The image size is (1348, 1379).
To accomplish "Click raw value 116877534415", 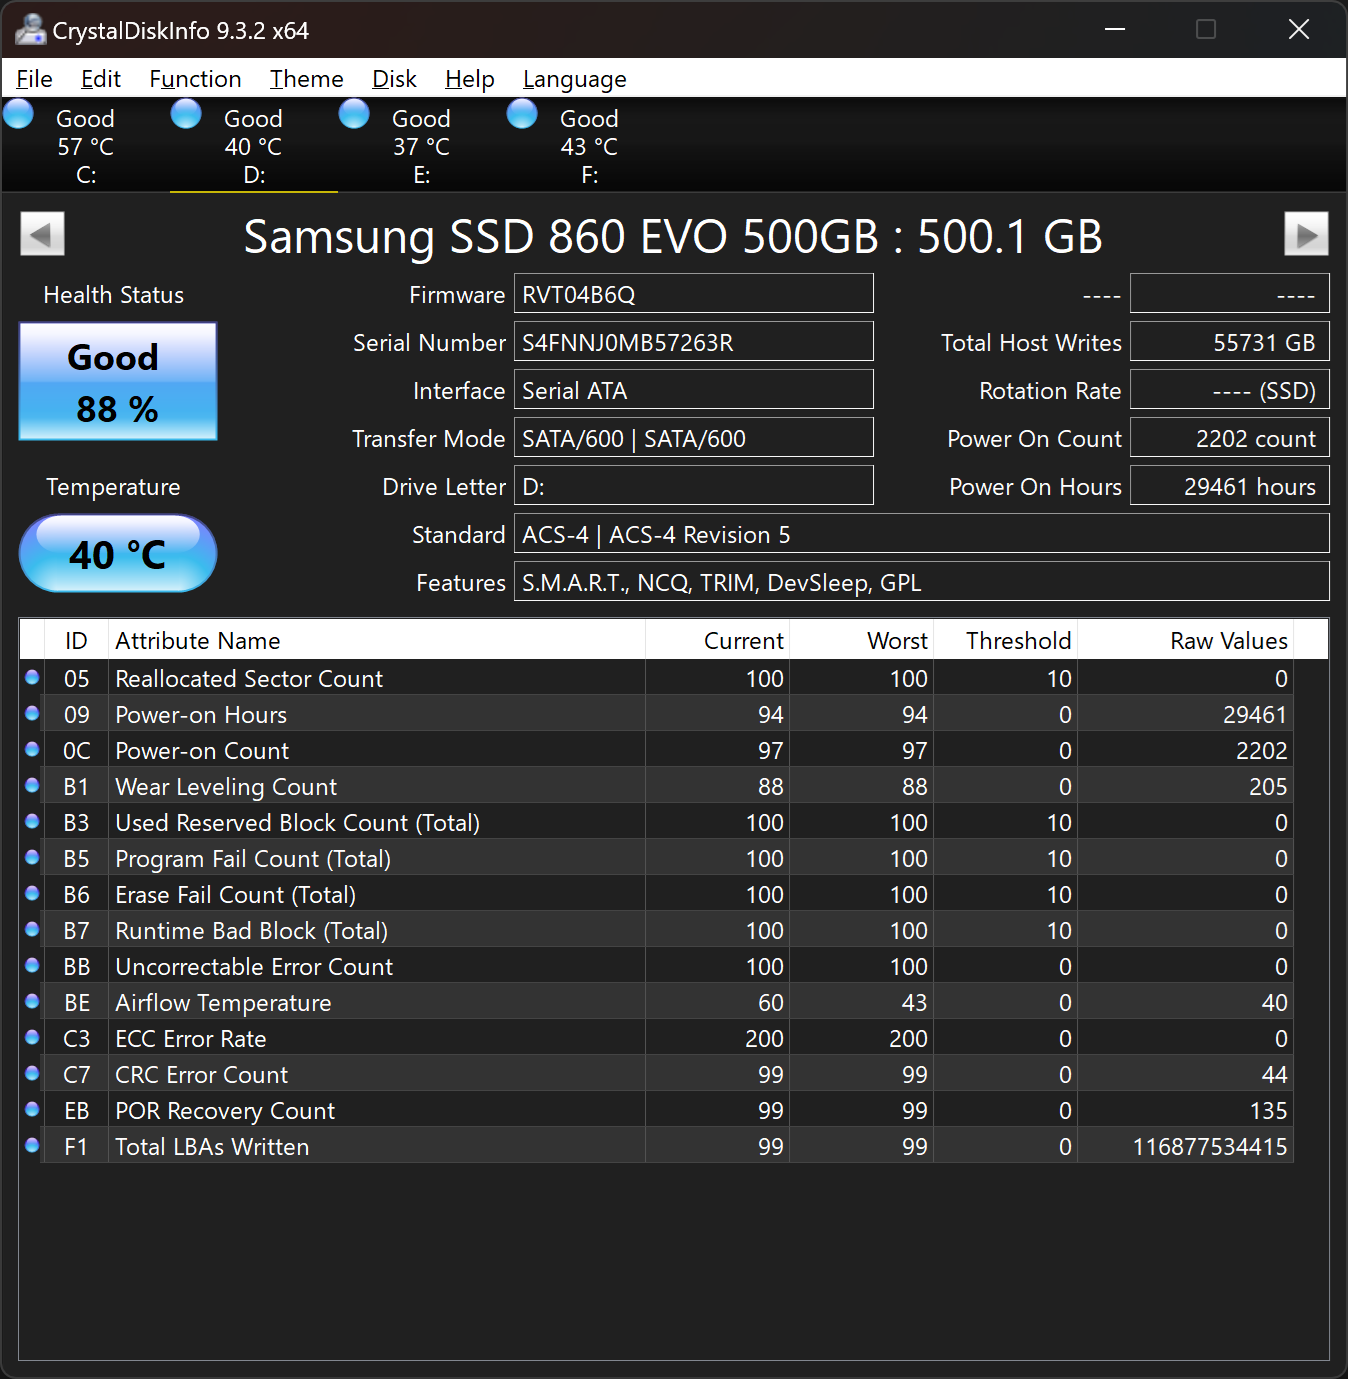I will pyautogui.click(x=1210, y=1146).
